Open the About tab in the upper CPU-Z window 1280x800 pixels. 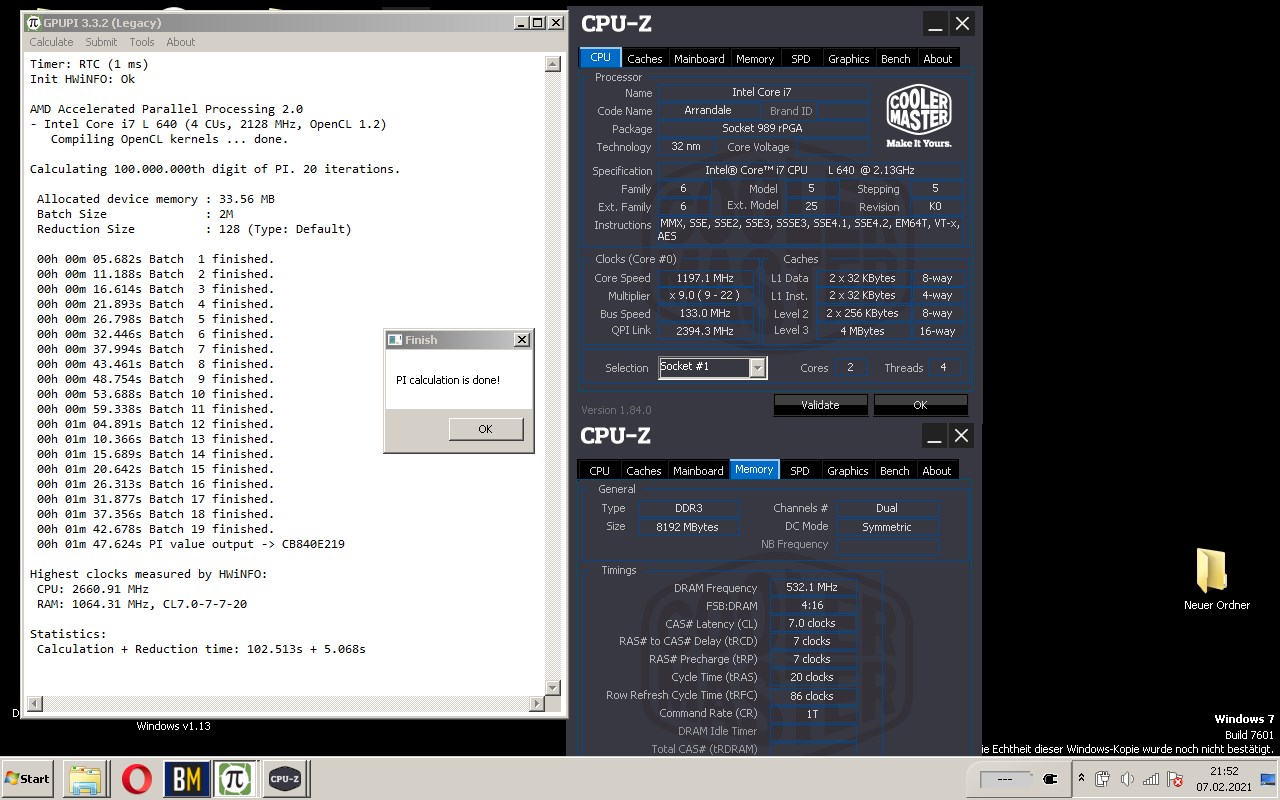point(938,59)
